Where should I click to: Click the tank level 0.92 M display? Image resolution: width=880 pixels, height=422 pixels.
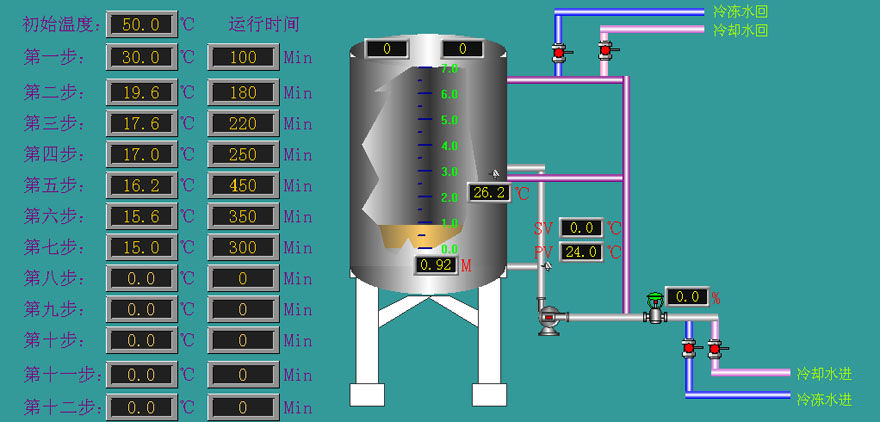(x=436, y=265)
